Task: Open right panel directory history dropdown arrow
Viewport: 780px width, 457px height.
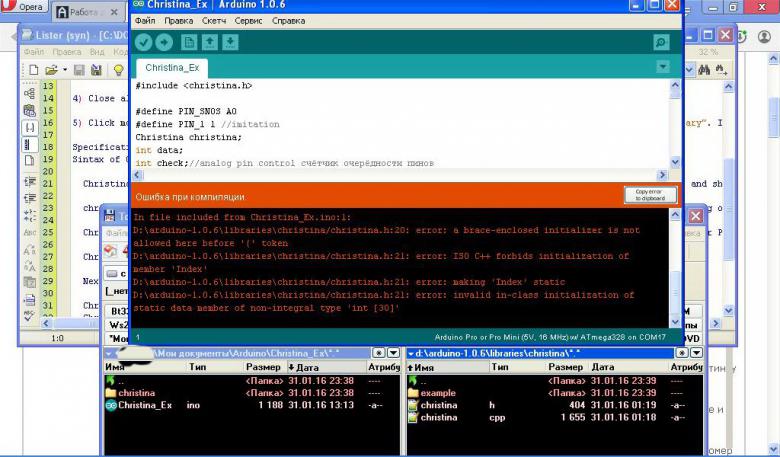Action: coord(696,353)
